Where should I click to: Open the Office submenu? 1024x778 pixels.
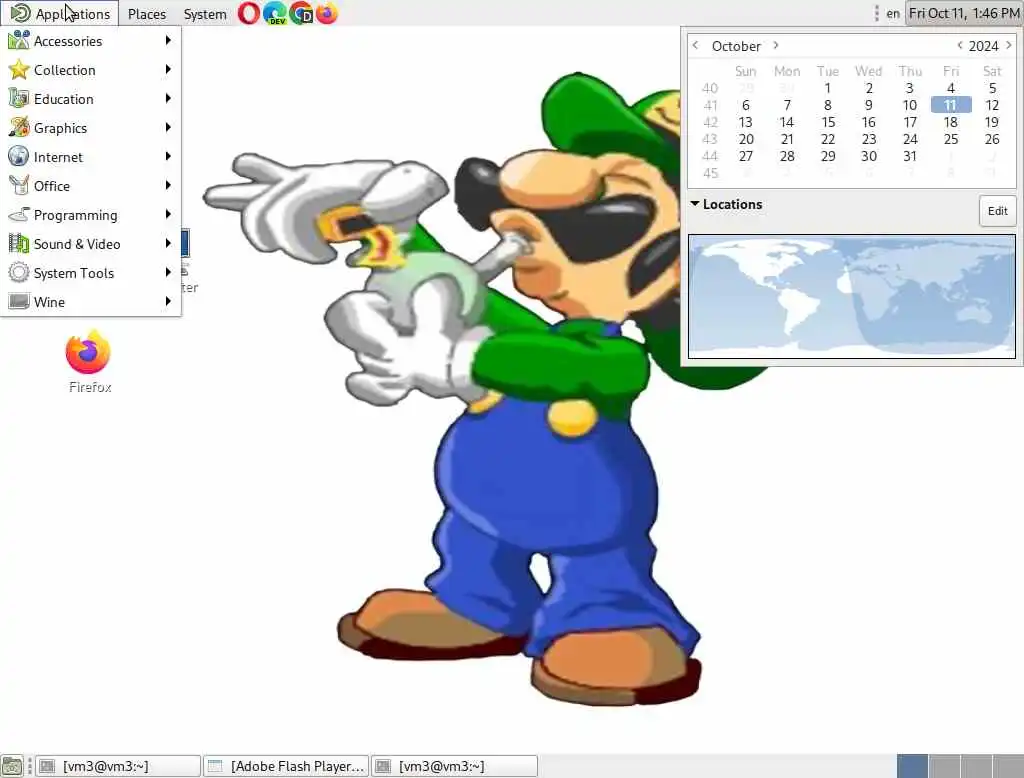pos(91,186)
